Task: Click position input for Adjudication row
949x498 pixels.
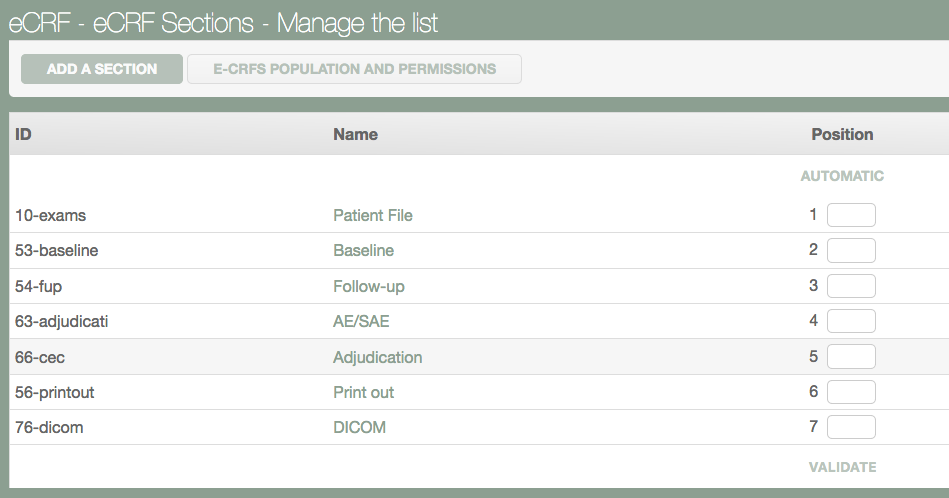Action: click(851, 357)
